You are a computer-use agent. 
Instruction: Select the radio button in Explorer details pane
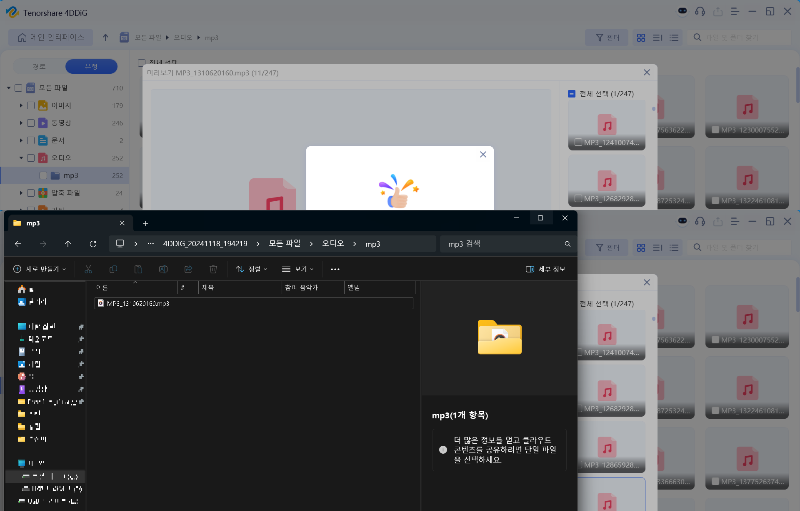443,450
